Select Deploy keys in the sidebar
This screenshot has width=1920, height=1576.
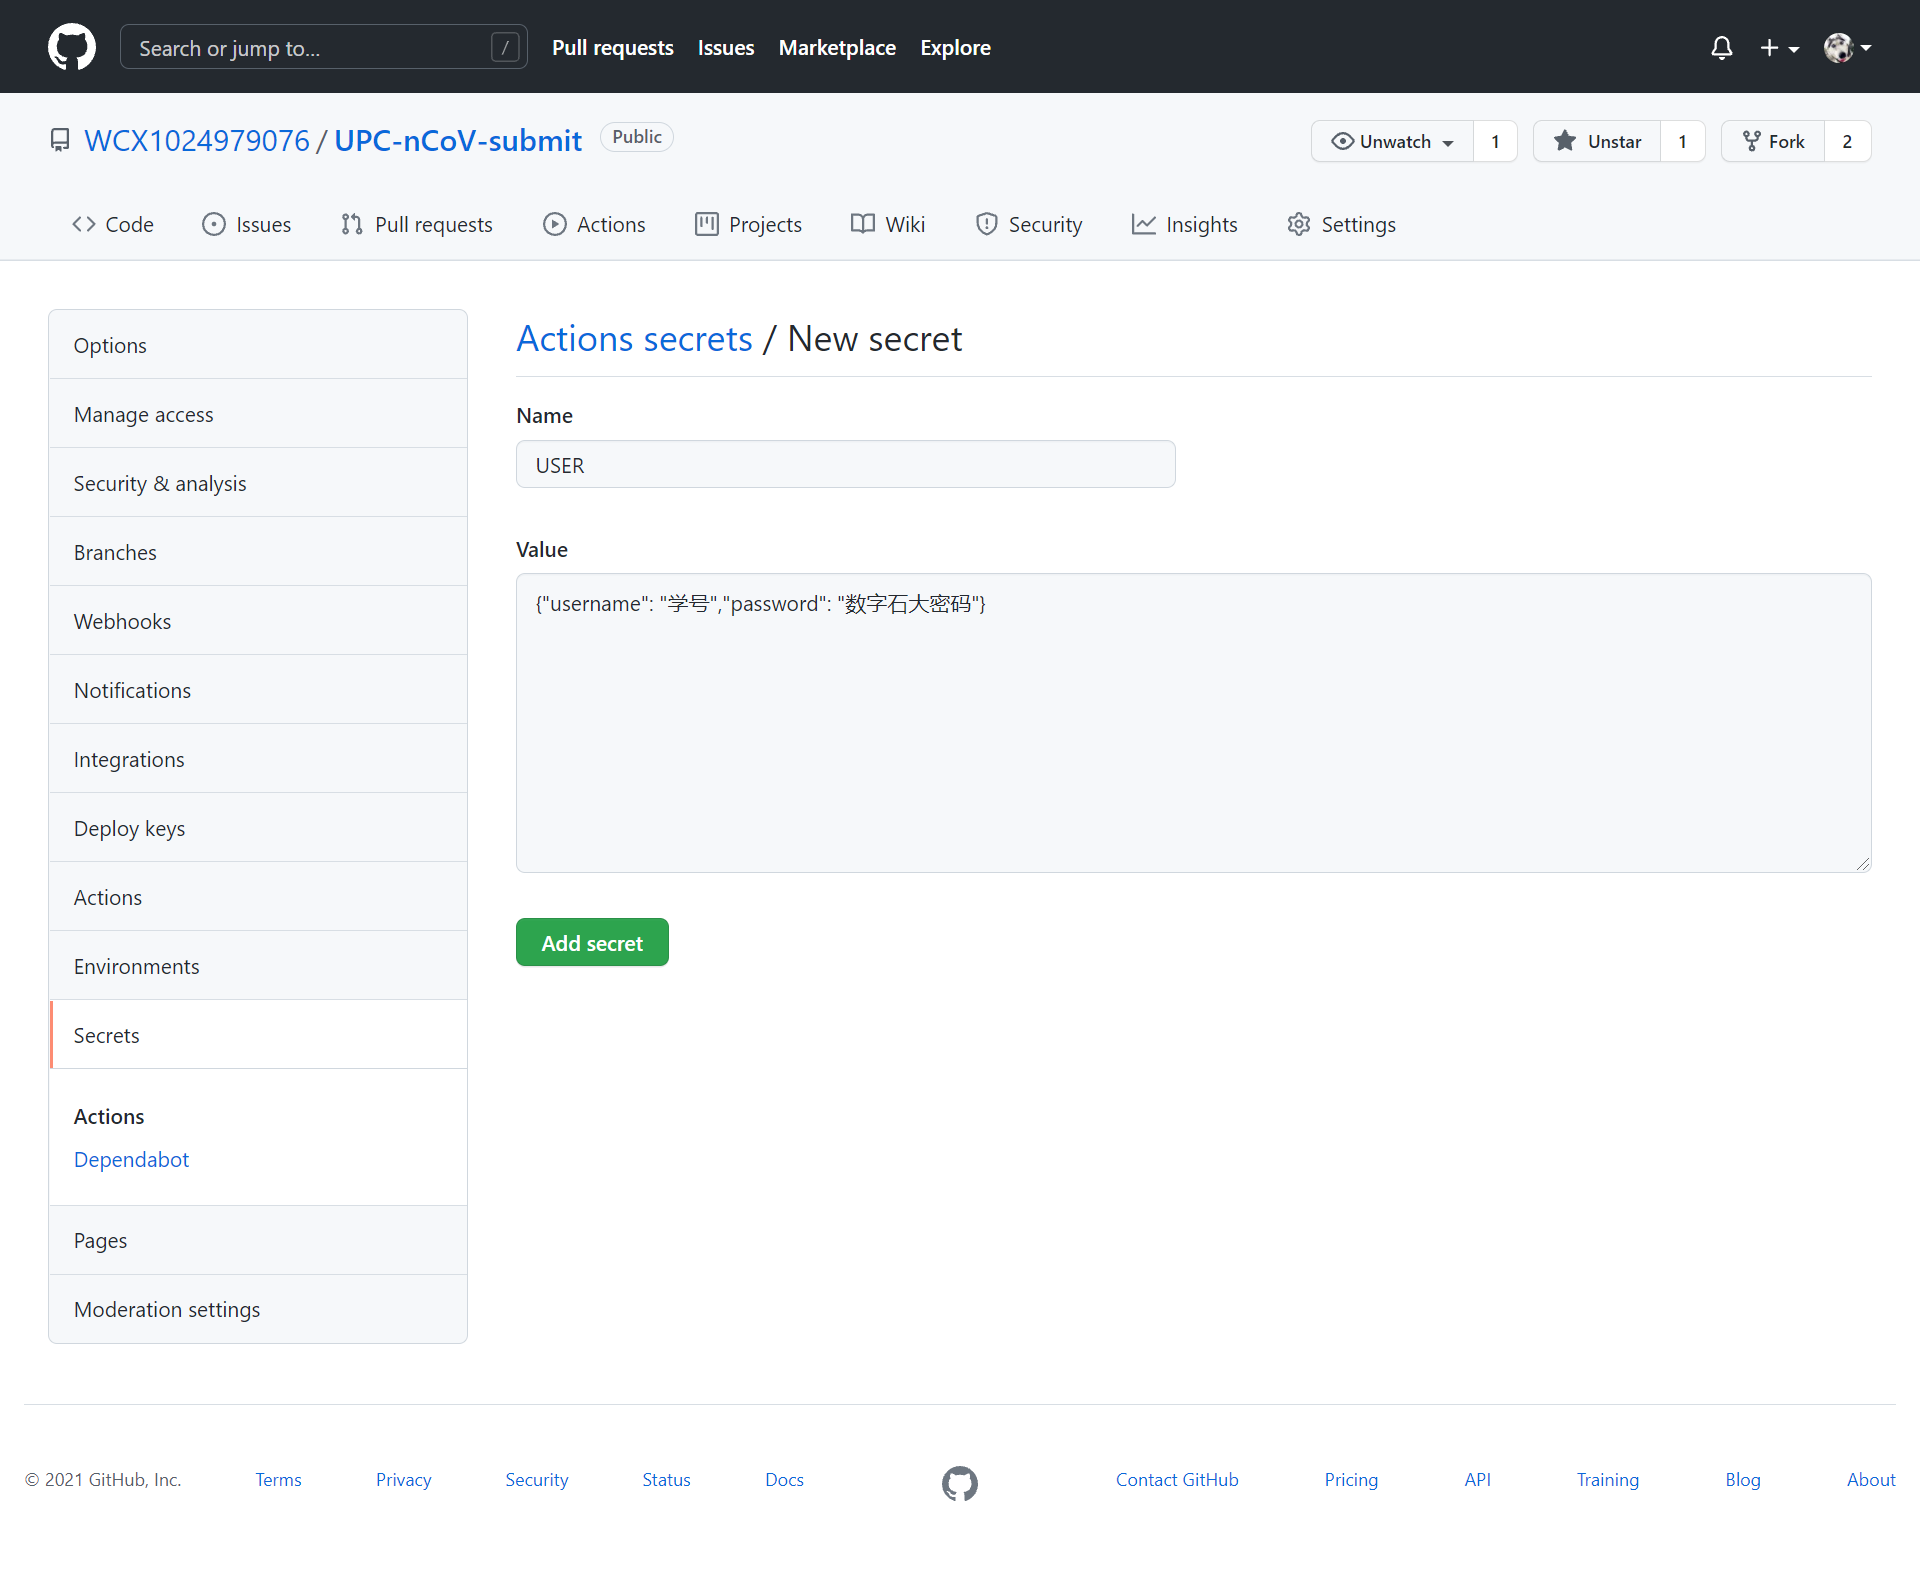(x=129, y=828)
